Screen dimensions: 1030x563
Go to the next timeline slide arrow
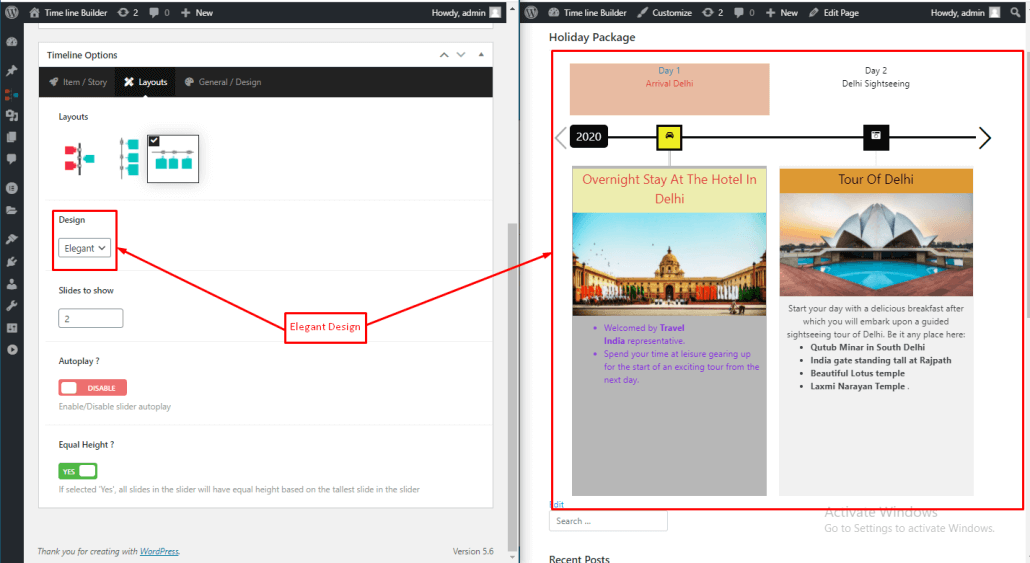[x=984, y=138]
